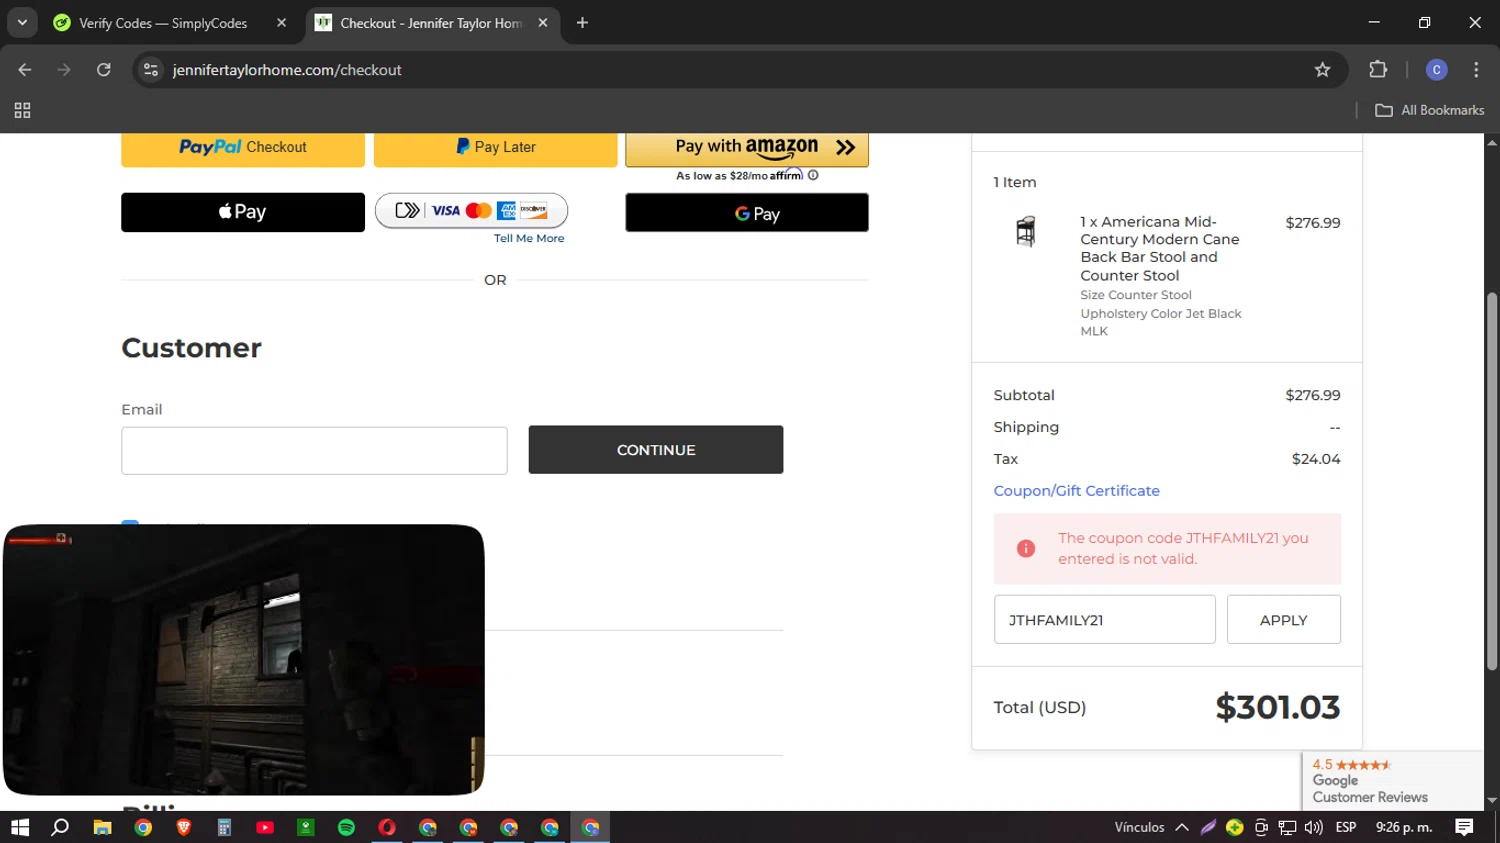Click Affirm info icon

tap(813, 175)
